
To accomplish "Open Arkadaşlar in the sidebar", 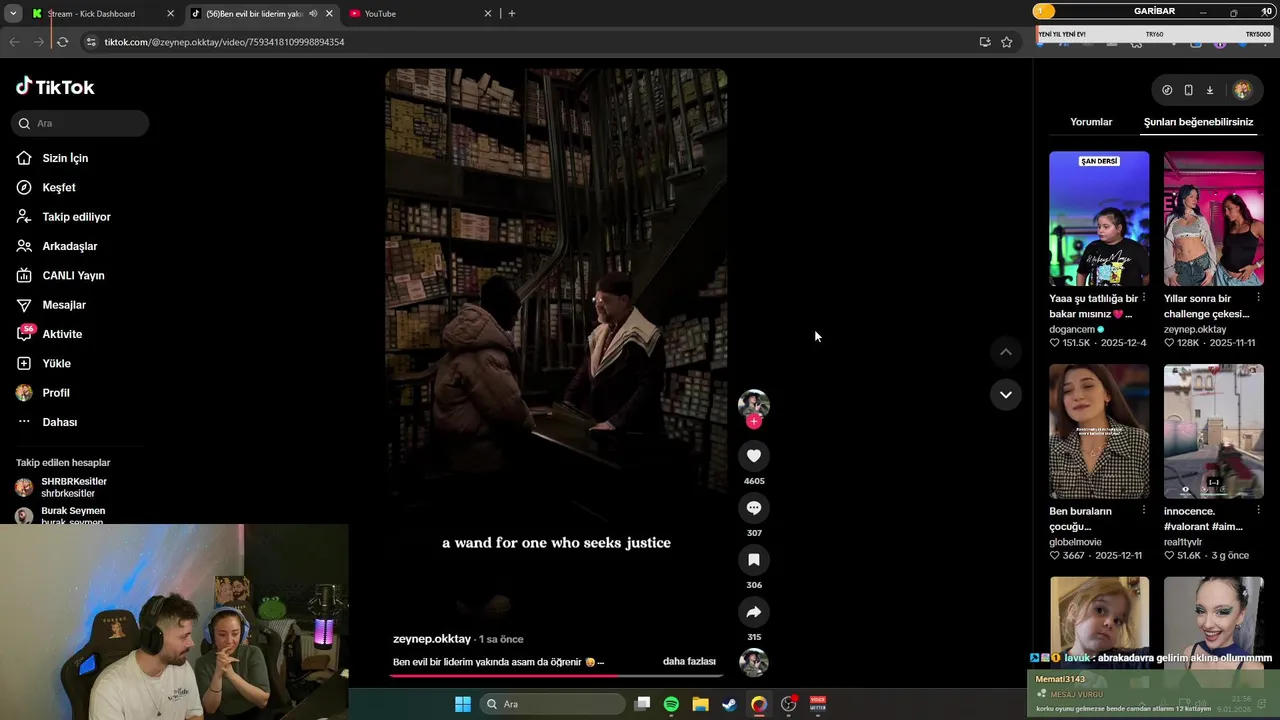I will tap(69, 246).
